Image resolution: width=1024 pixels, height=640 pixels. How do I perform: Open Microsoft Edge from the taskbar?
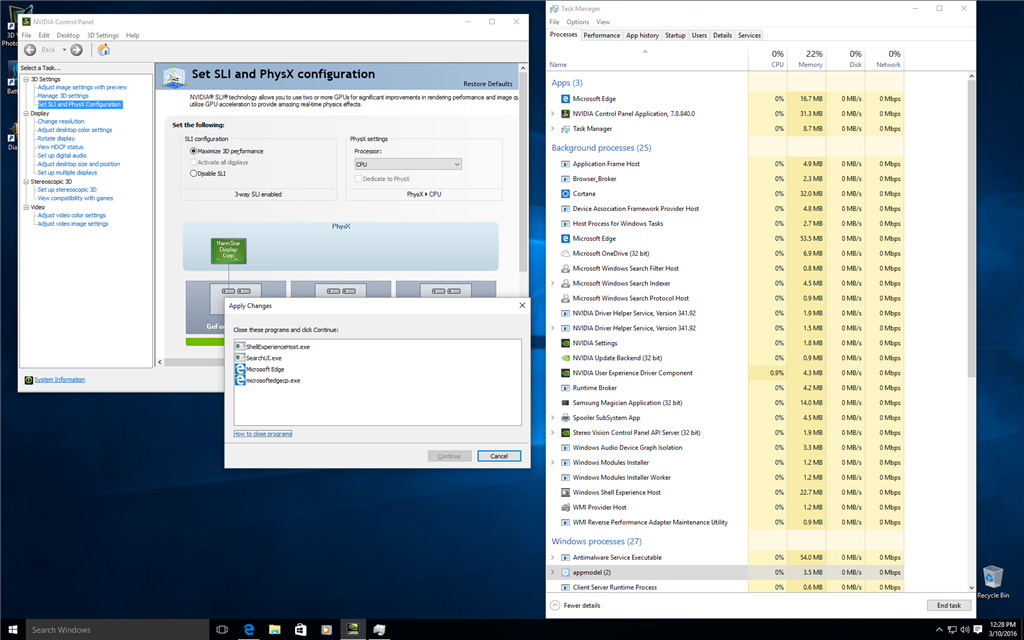point(249,630)
